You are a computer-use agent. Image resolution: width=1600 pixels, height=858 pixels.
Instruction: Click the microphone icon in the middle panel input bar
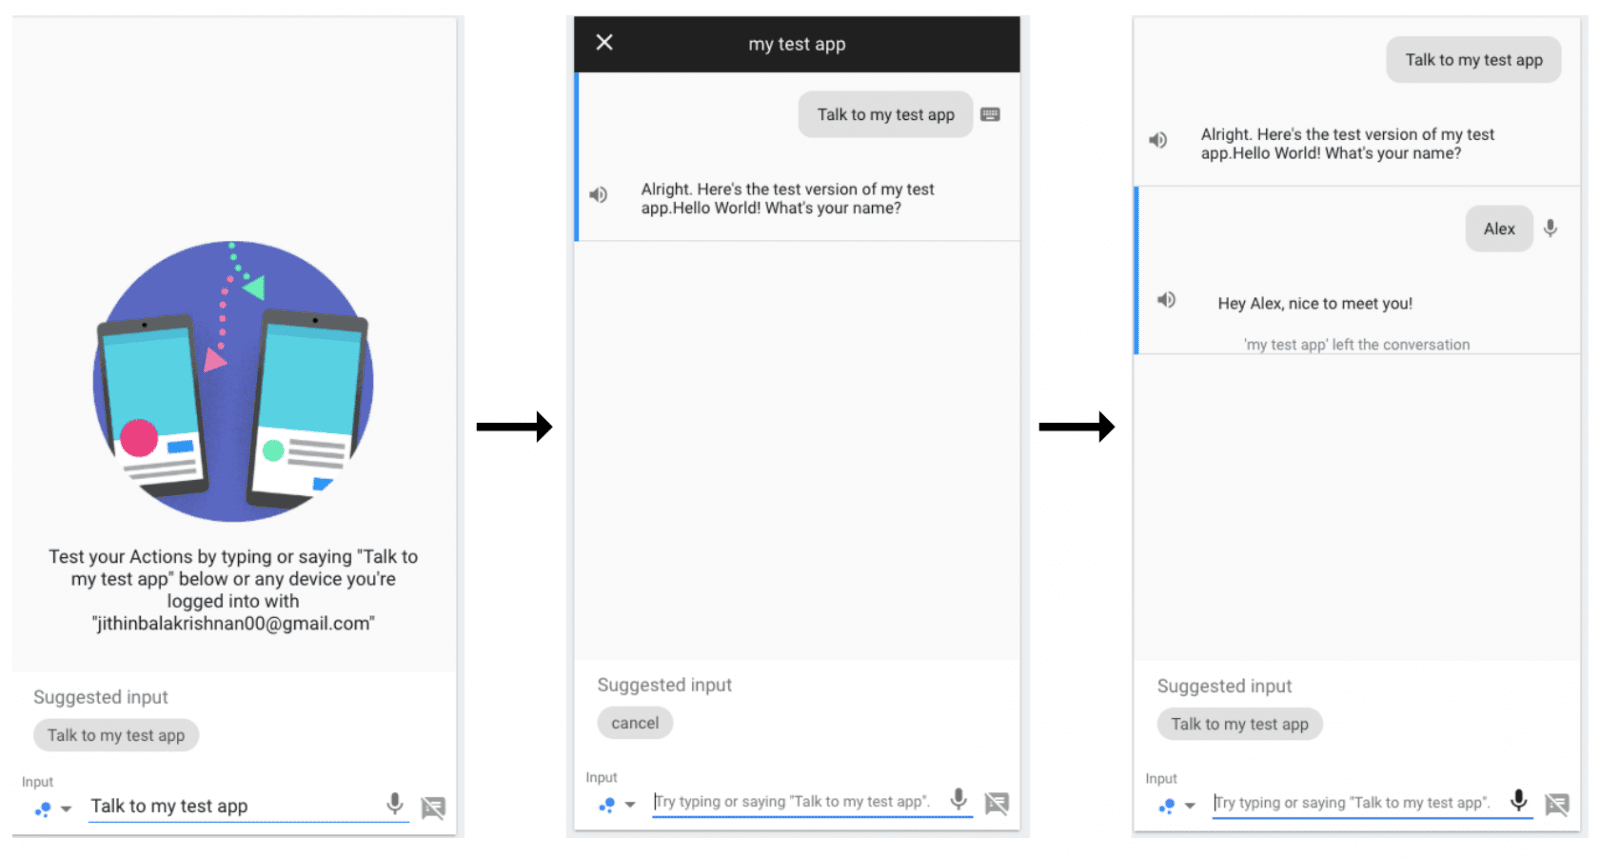point(958,799)
